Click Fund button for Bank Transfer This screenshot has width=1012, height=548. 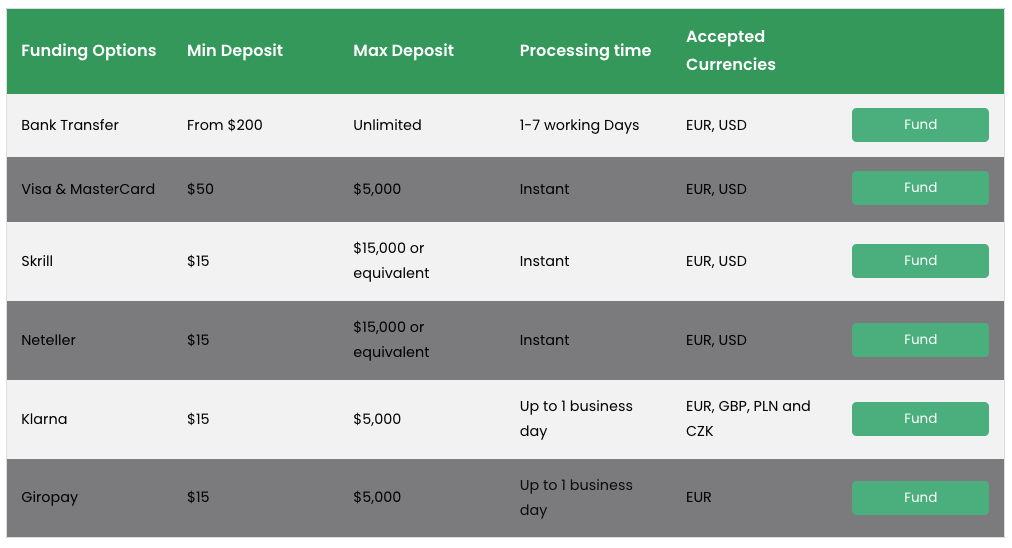pyautogui.click(x=920, y=125)
